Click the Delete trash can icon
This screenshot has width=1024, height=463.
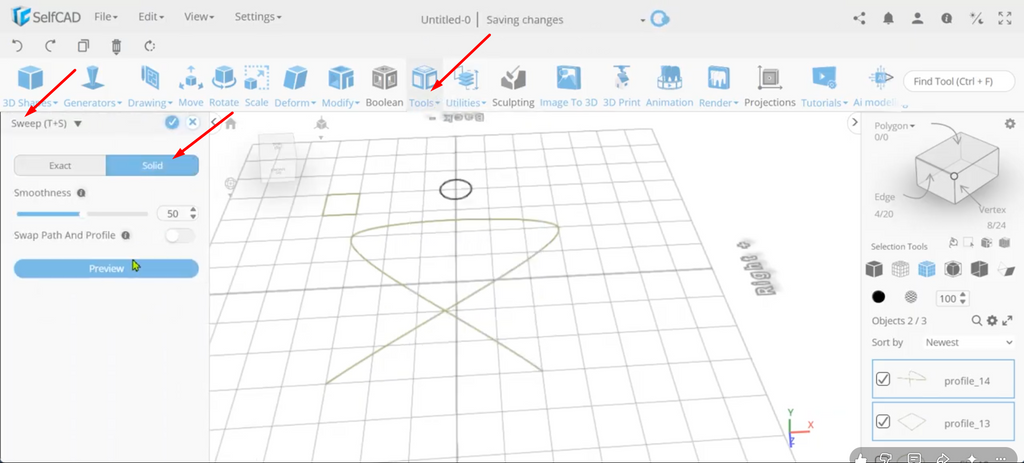point(116,46)
